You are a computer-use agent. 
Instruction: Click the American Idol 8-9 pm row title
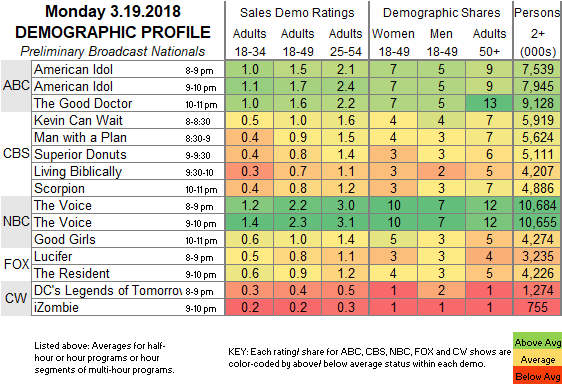point(73,69)
